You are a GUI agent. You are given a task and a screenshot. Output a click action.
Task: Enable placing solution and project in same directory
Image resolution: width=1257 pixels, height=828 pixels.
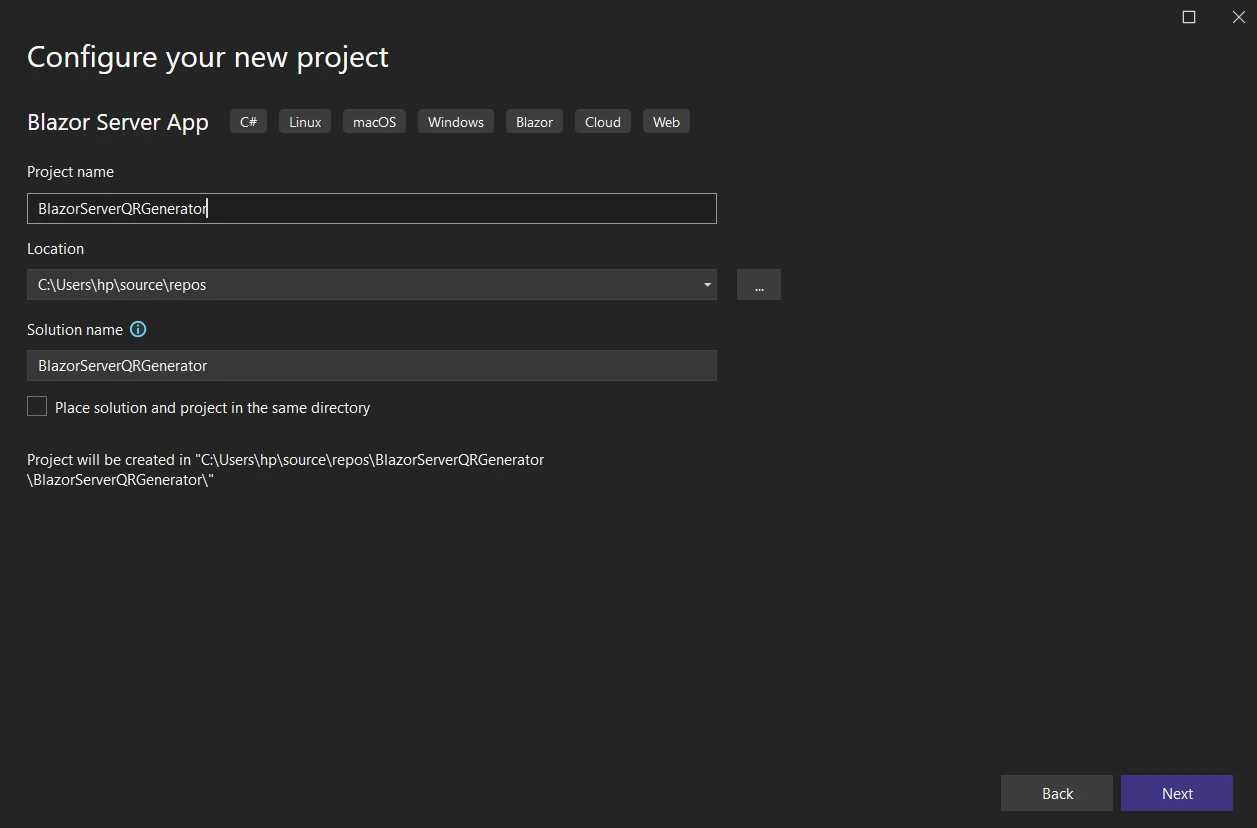click(x=37, y=407)
